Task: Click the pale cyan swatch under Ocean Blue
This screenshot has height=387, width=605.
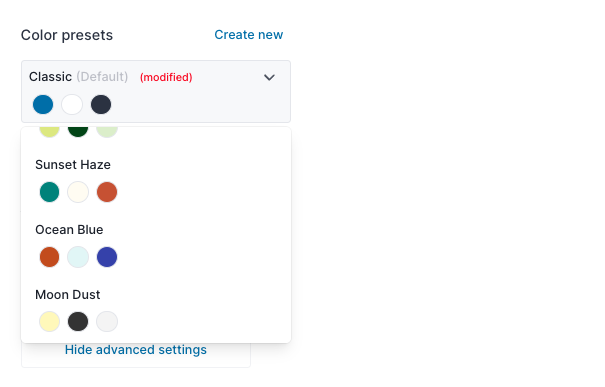Action: coord(78,257)
